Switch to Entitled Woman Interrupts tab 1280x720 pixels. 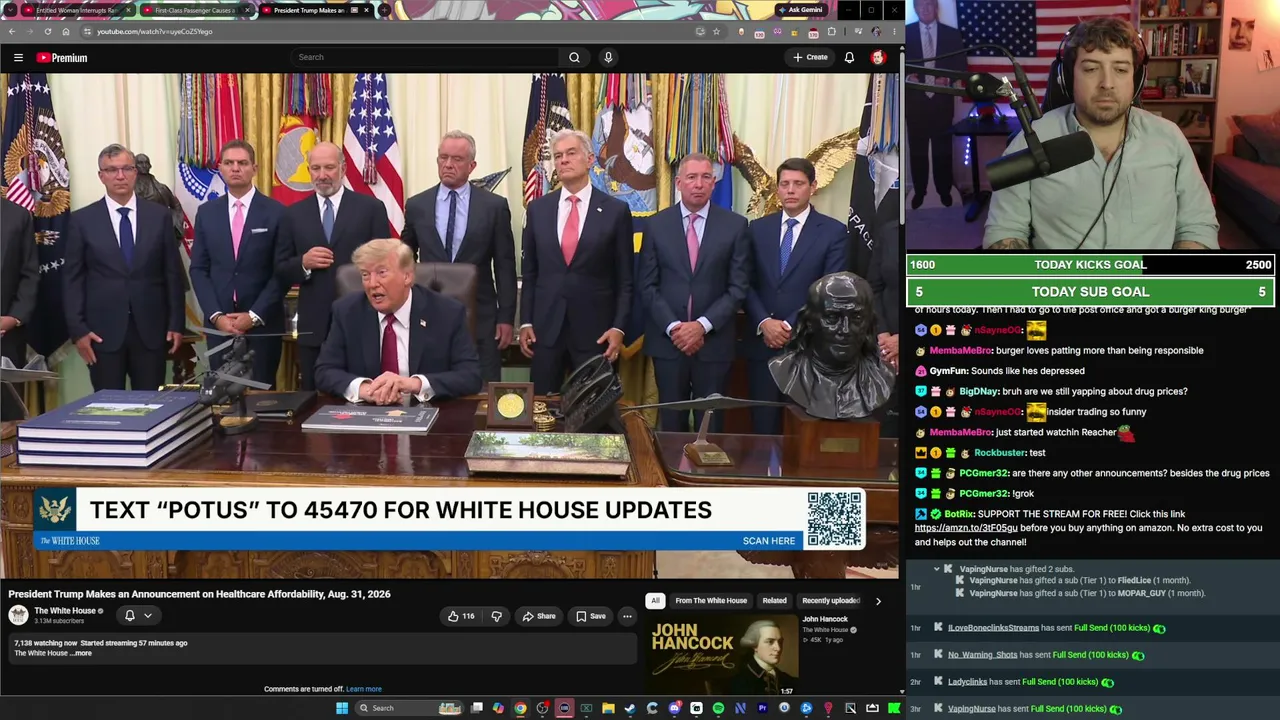tap(77, 10)
